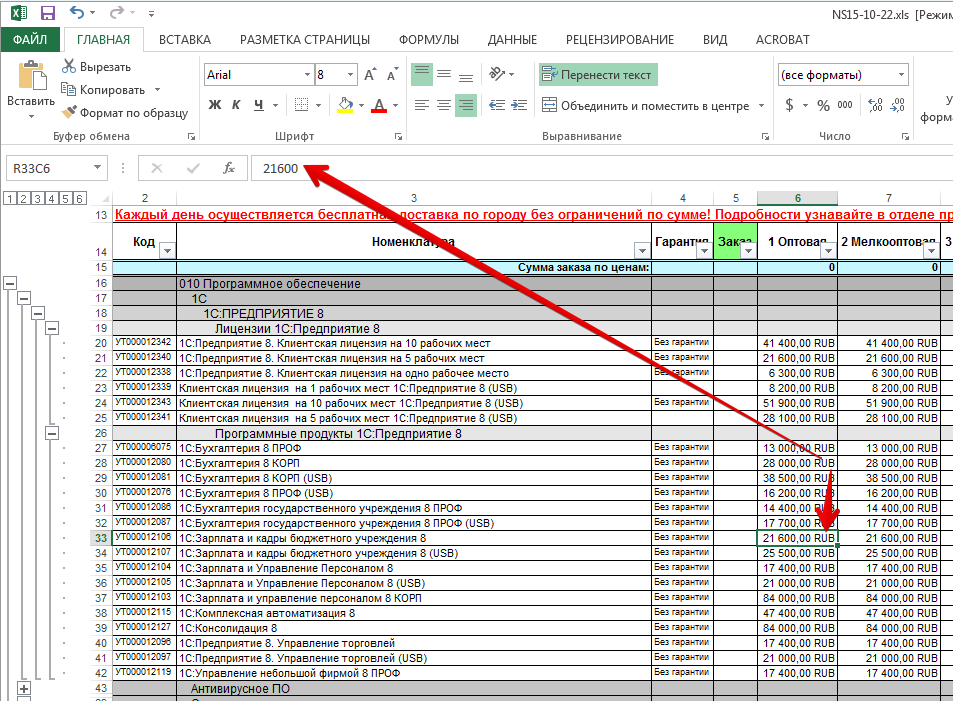Open Число dialog launcher
953x701 pixels.
click(906, 137)
